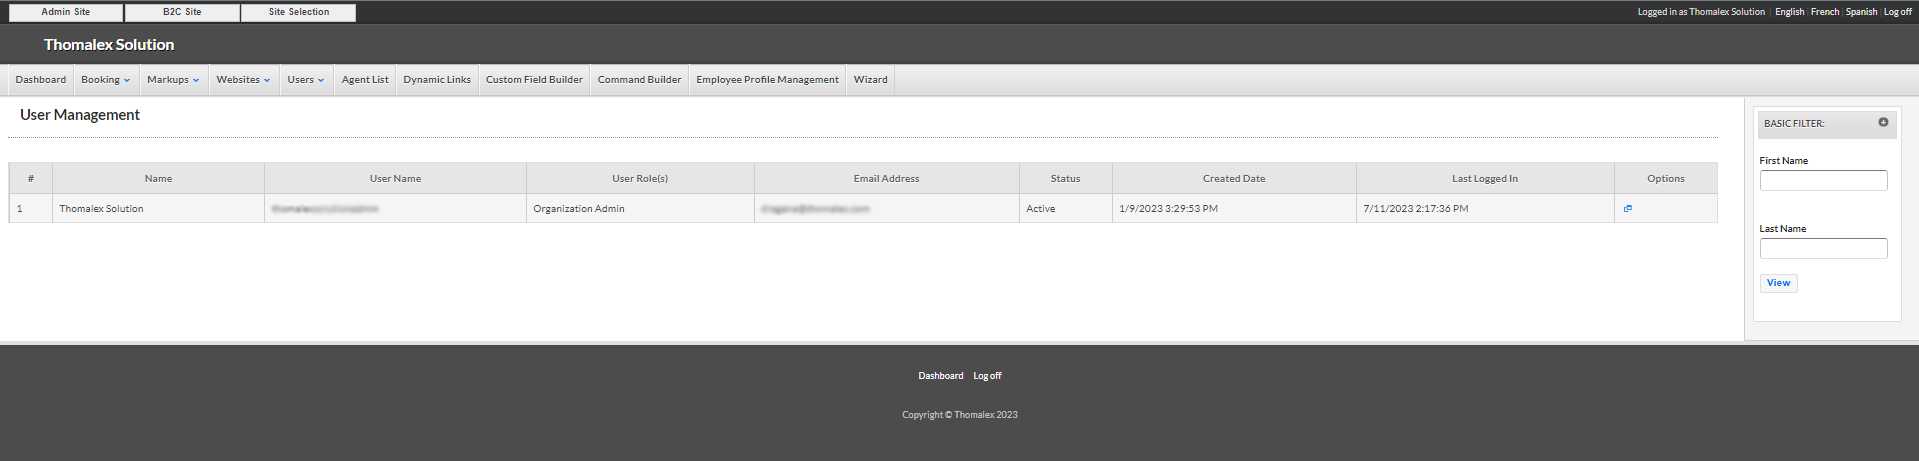Switch to the Admin Site tab
Screen dimensions: 1919x461
[x=66, y=12]
